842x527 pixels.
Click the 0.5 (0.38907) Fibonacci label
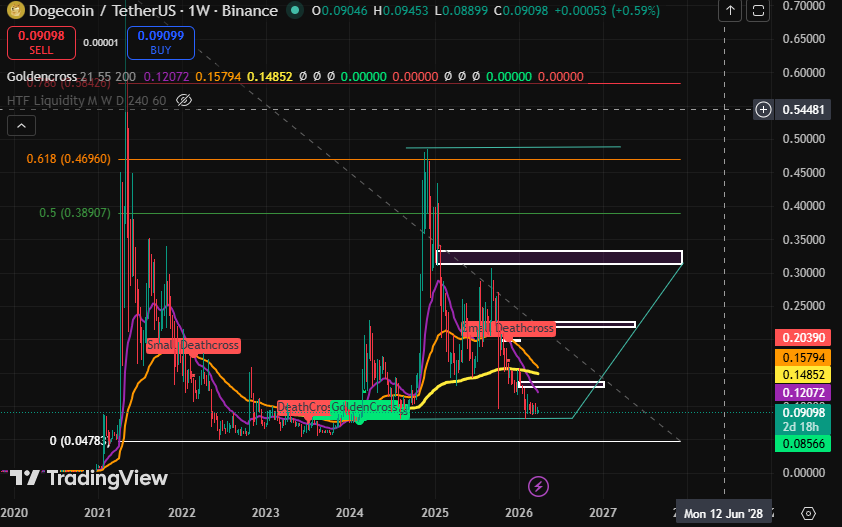coord(75,213)
